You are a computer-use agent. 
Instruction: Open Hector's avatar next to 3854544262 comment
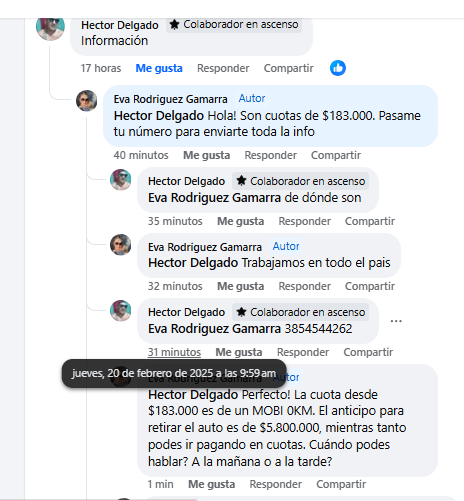[x=121, y=311]
